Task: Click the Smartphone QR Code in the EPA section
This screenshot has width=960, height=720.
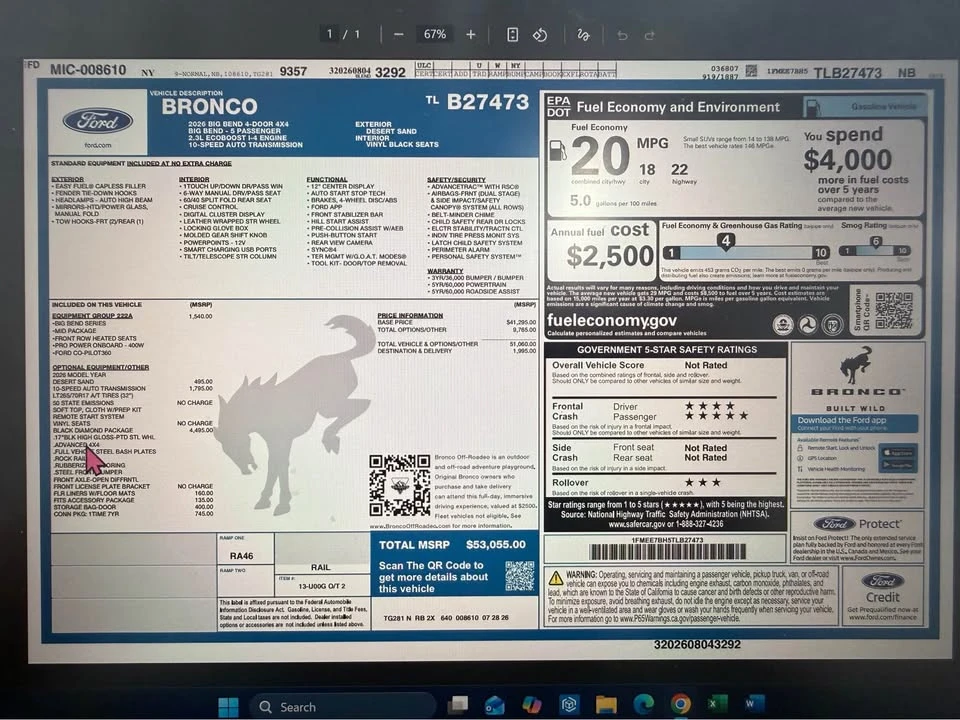Action: click(893, 310)
